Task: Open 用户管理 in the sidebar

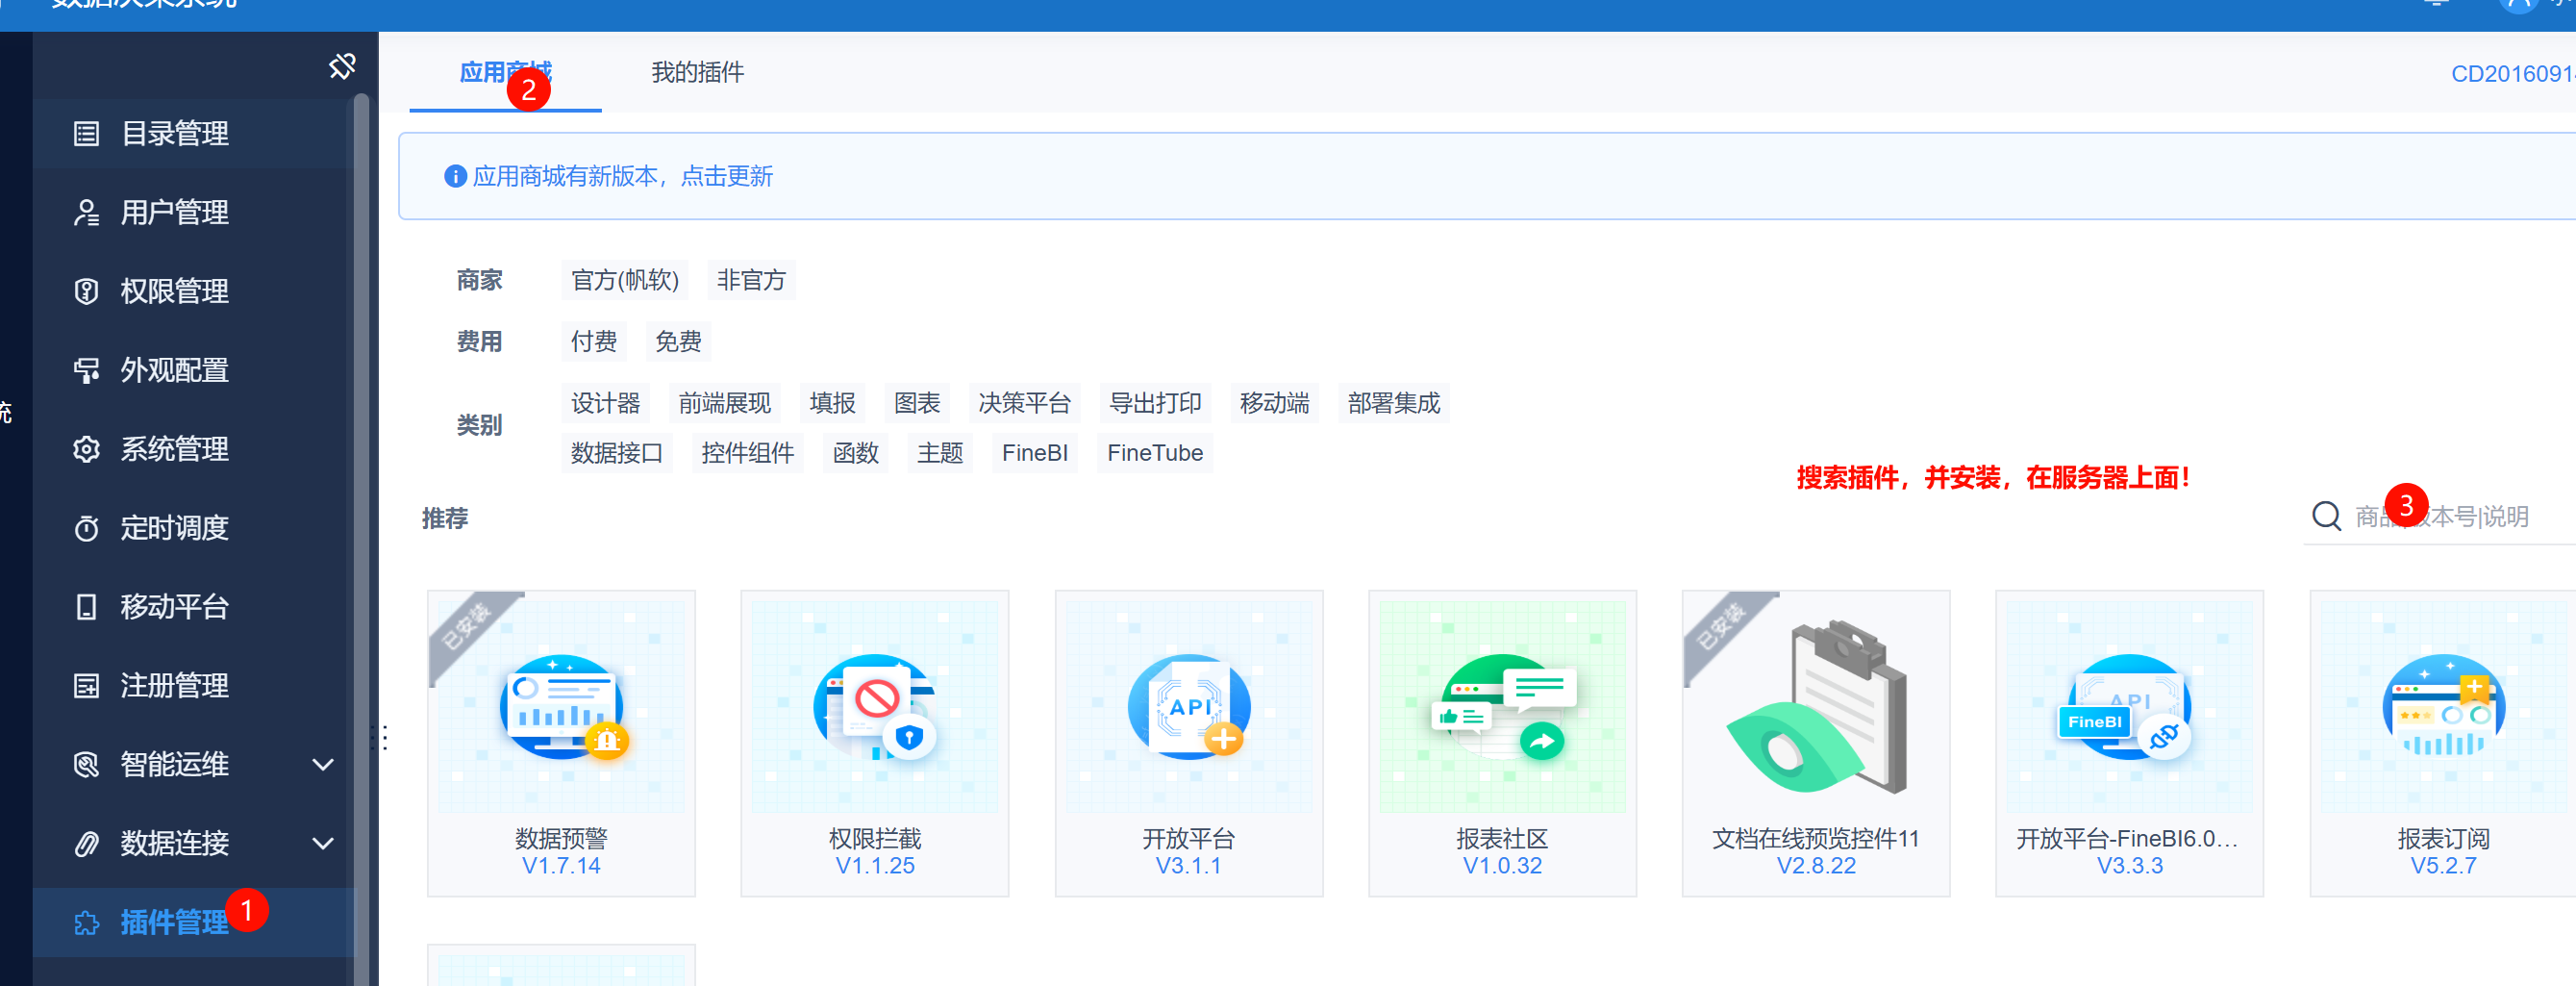Action: tap(175, 213)
